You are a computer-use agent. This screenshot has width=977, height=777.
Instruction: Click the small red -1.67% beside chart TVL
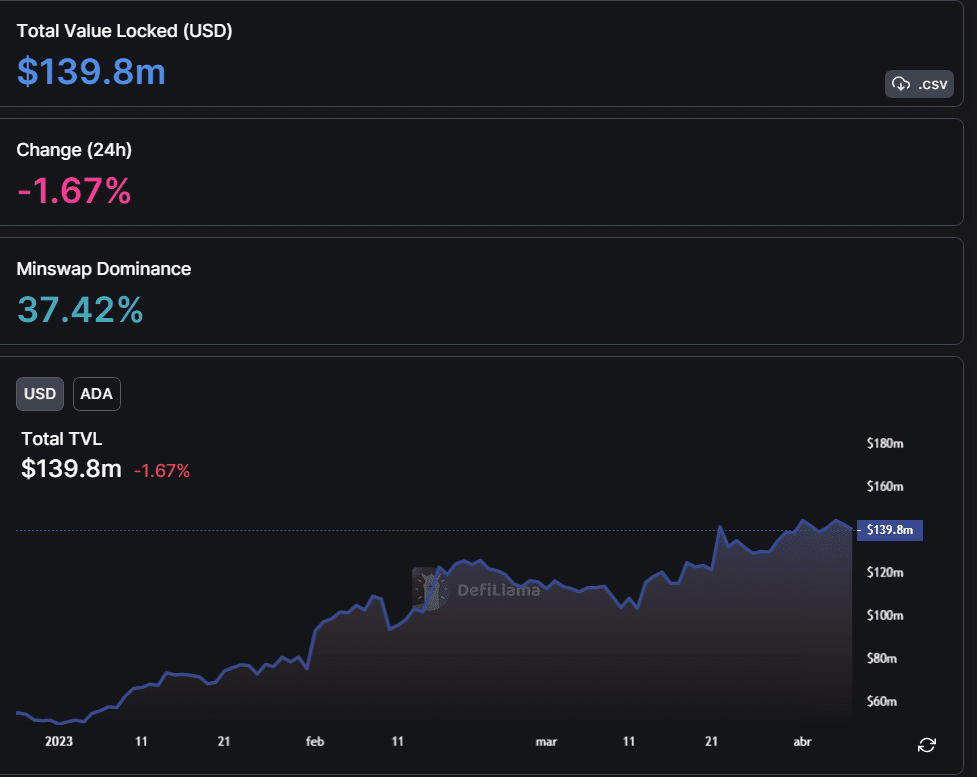click(x=162, y=470)
